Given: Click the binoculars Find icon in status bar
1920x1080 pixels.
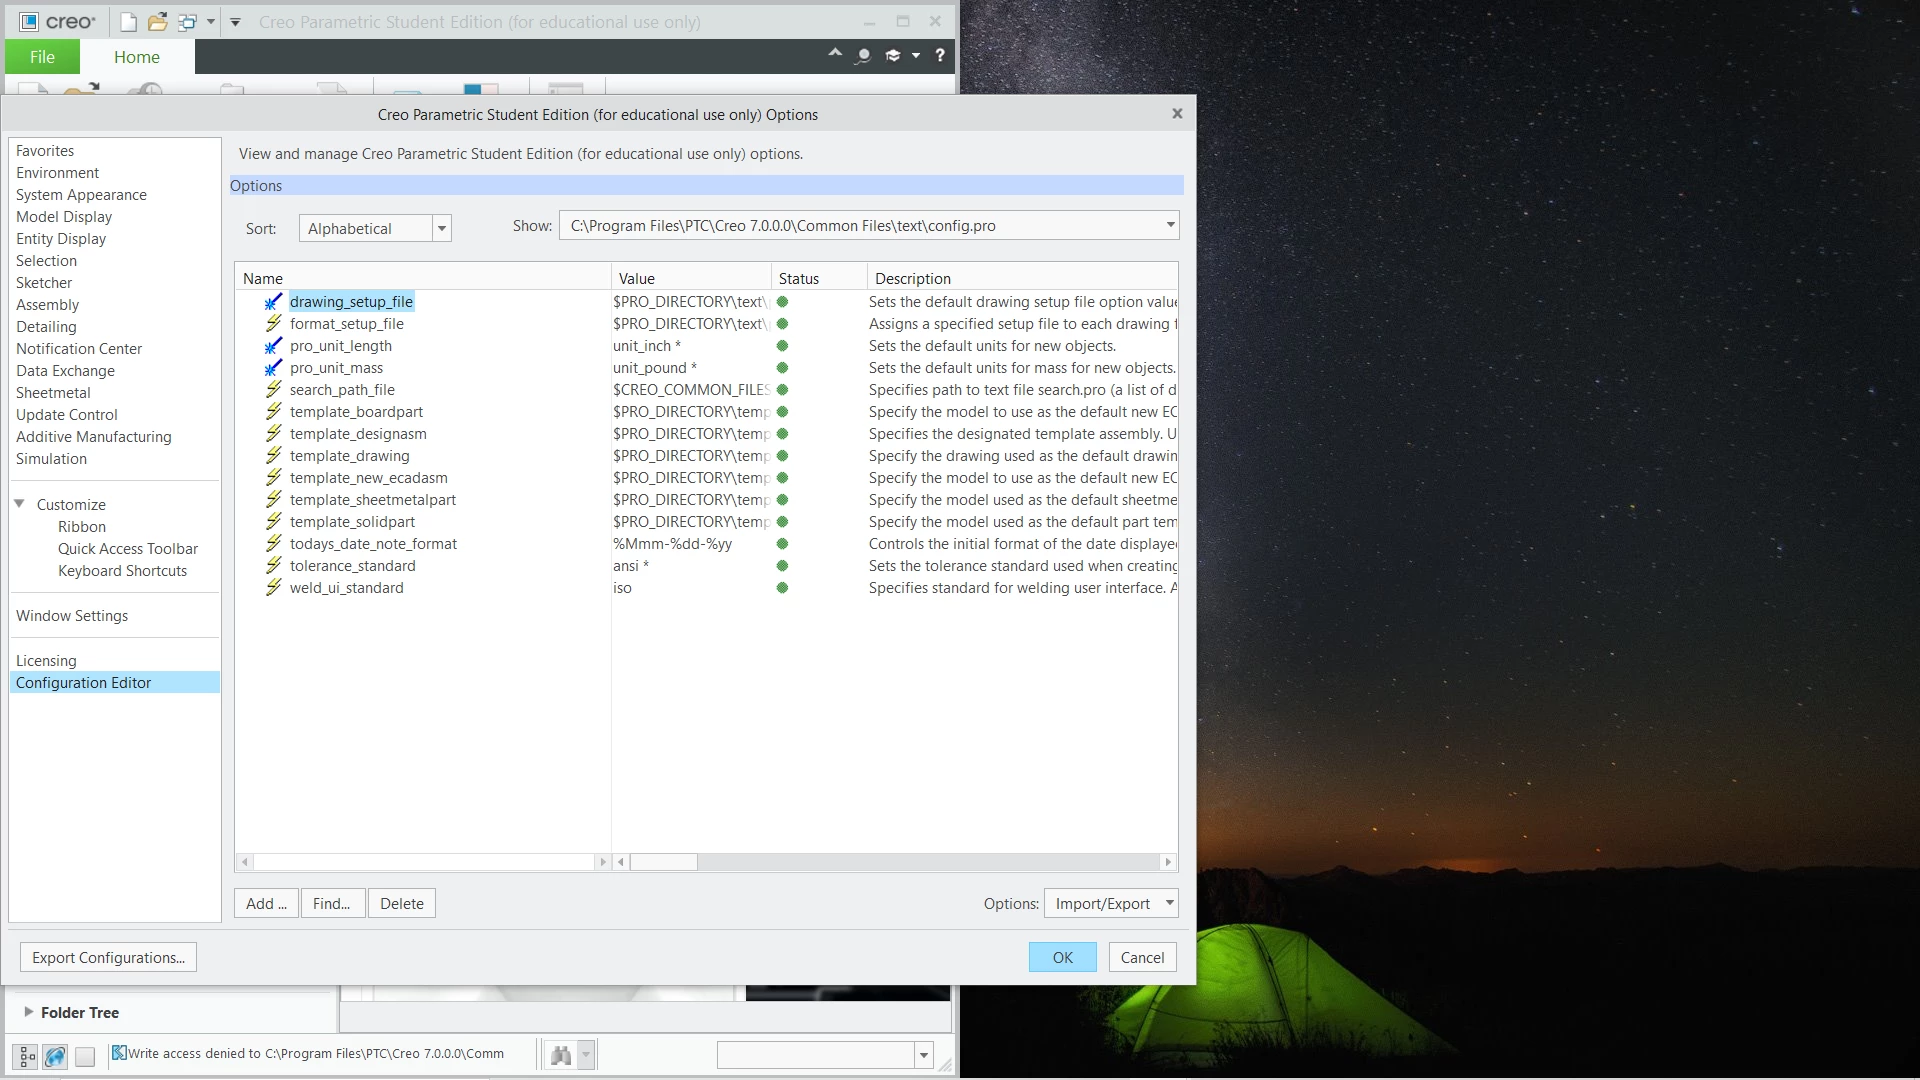Looking at the screenshot, I should pyautogui.click(x=561, y=1055).
